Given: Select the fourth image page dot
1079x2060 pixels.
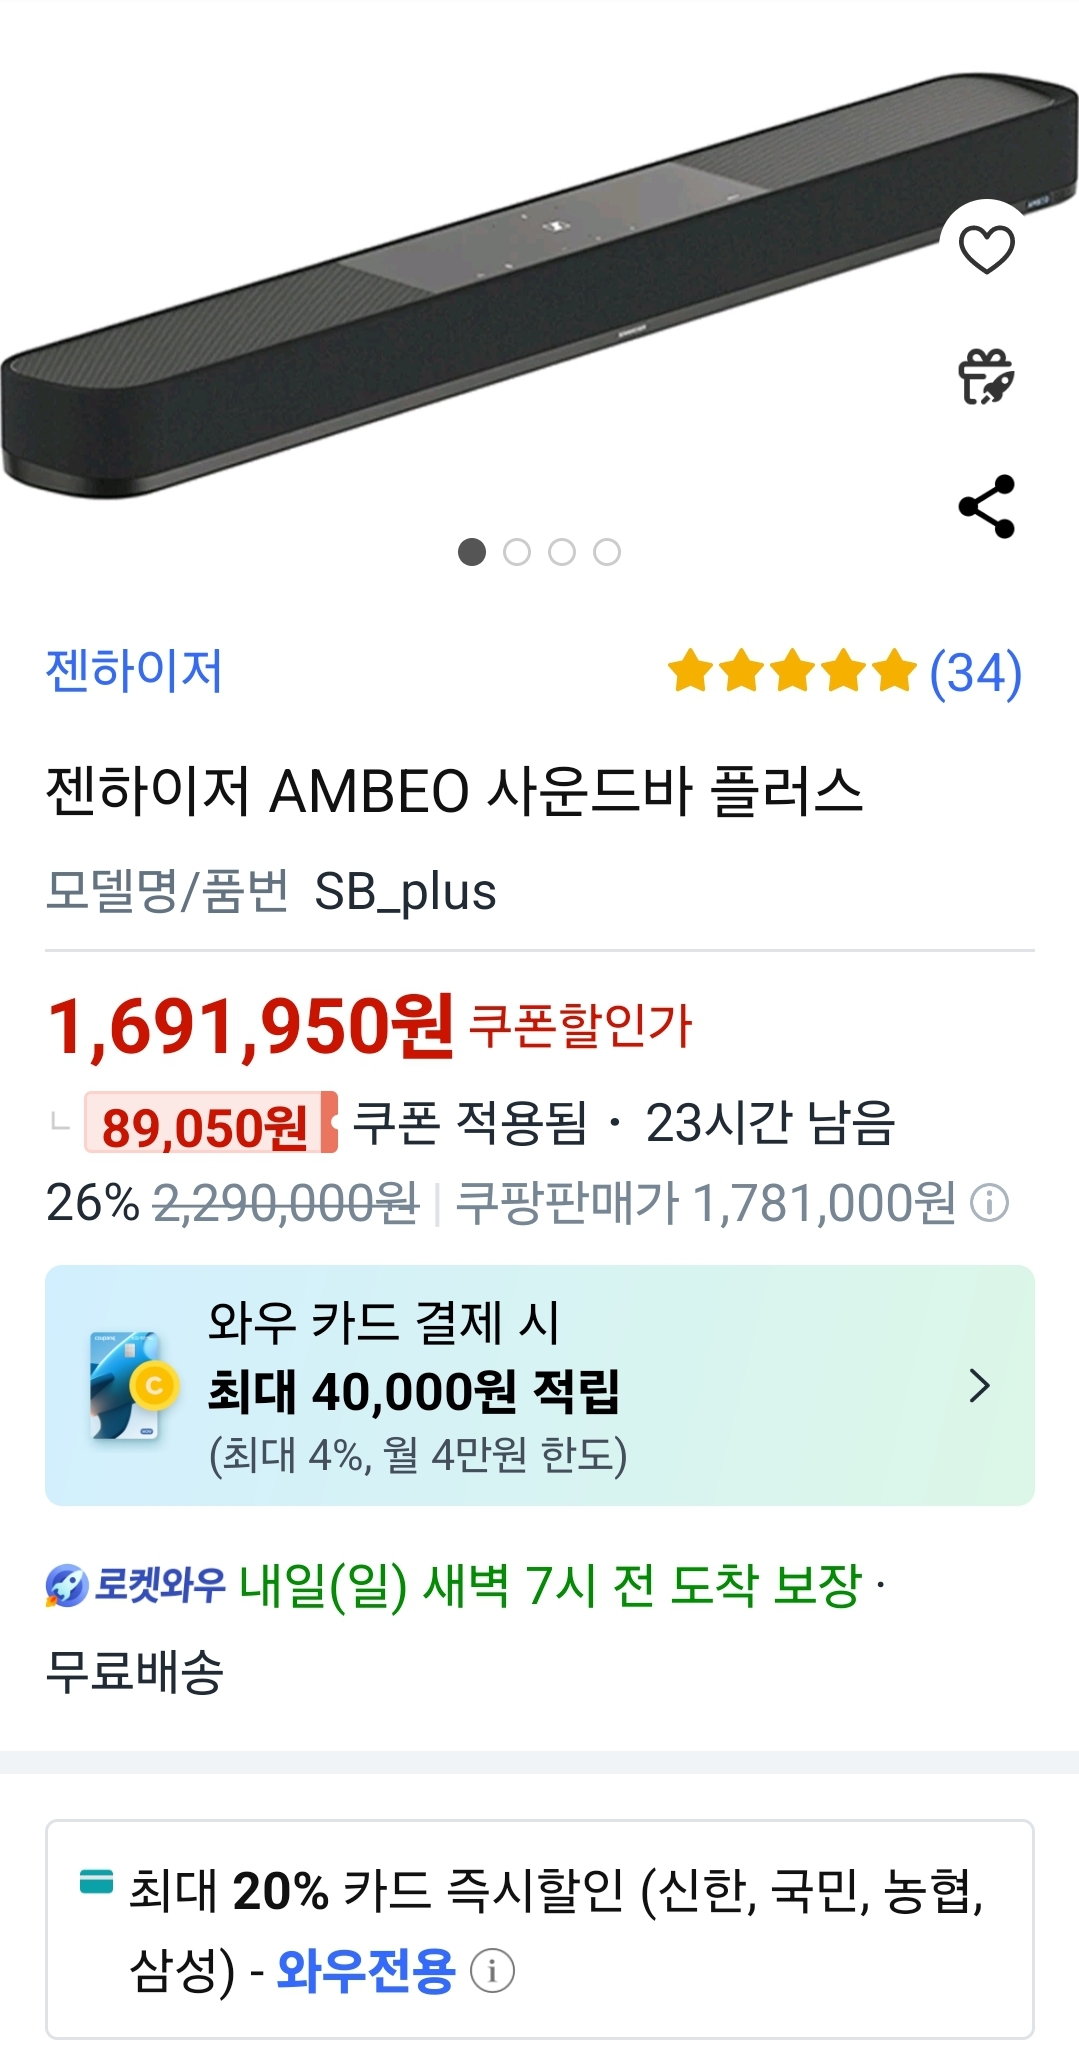Looking at the screenshot, I should [x=607, y=552].
